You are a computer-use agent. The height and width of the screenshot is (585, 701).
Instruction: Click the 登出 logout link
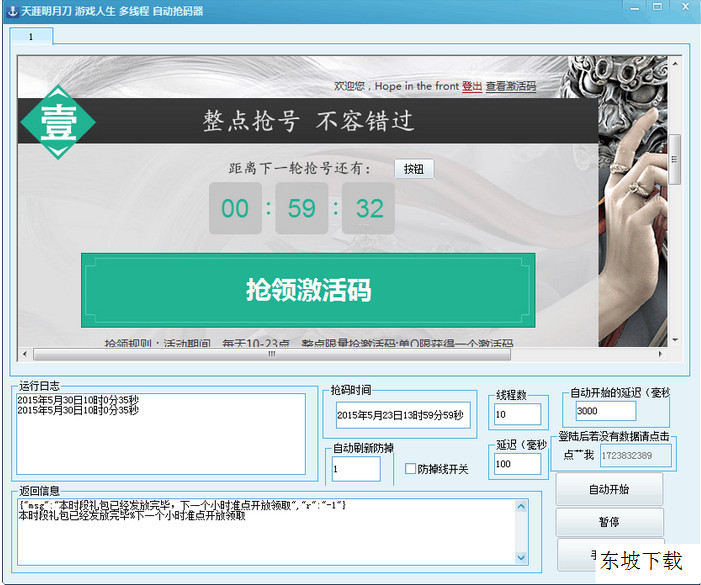tap(471, 87)
